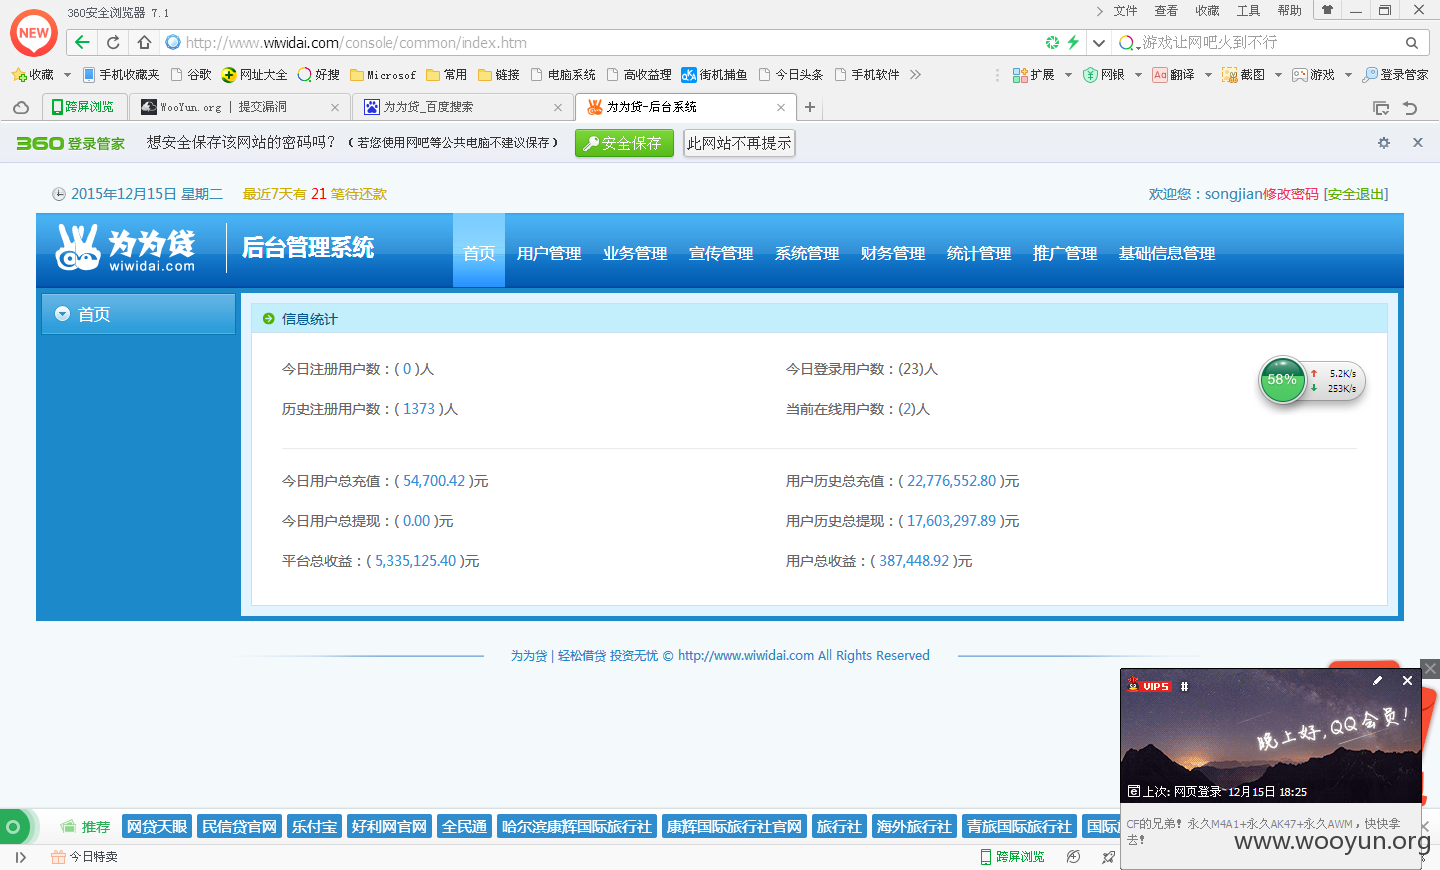This screenshot has width=1440, height=870.
Task: Click the 修改密码 link
Action: [1291, 194]
